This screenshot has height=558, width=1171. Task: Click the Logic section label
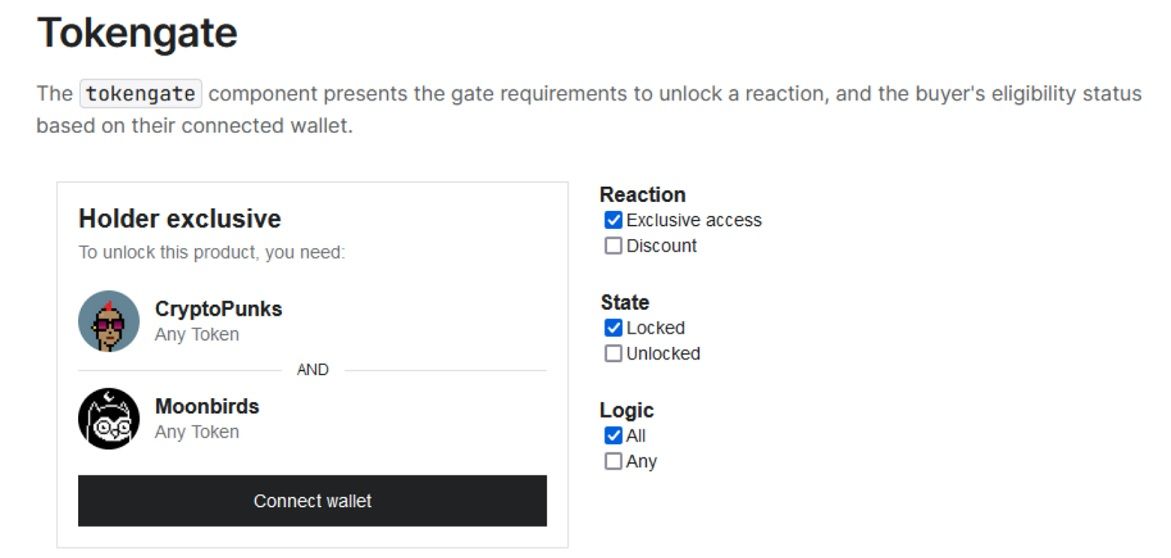click(x=627, y=410)
